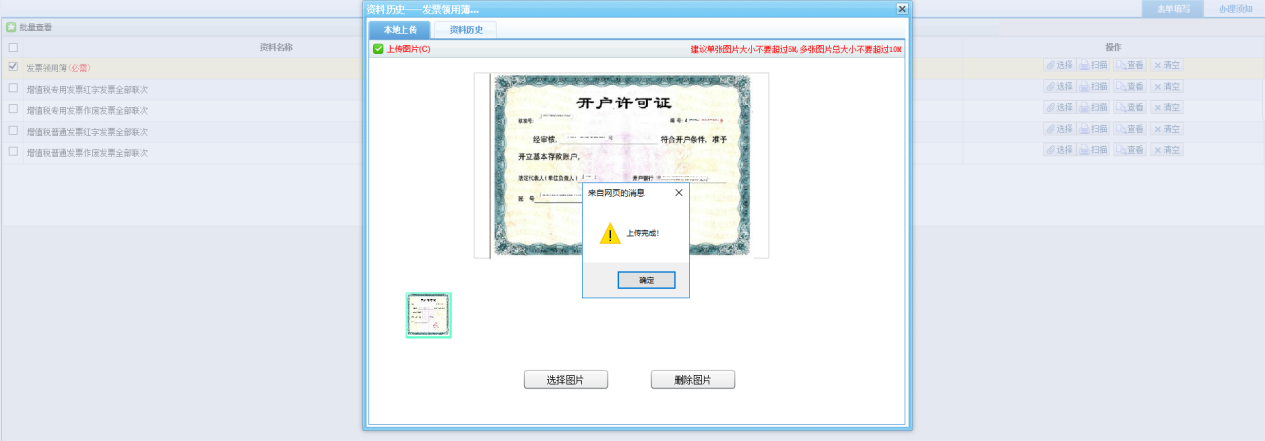1265x441 pixels.
Task: Click the 发票领用簿(必需) row name
Action: (58, 68)
